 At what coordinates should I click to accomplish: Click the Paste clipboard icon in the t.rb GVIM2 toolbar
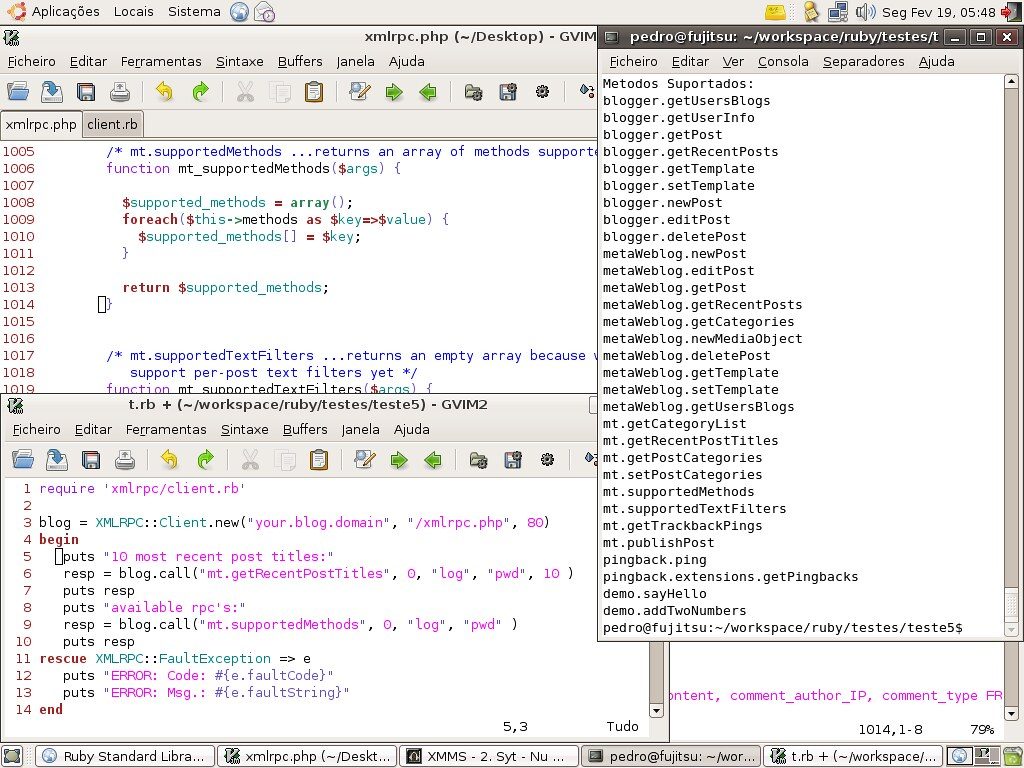(319, 460)
